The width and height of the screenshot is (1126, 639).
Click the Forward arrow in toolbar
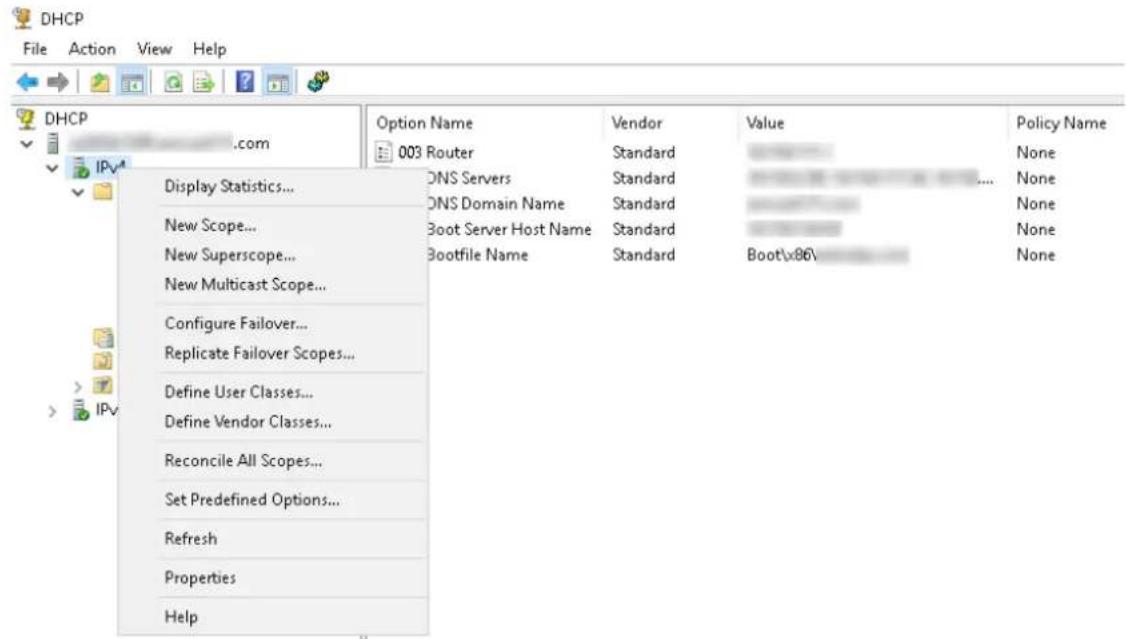58,83
